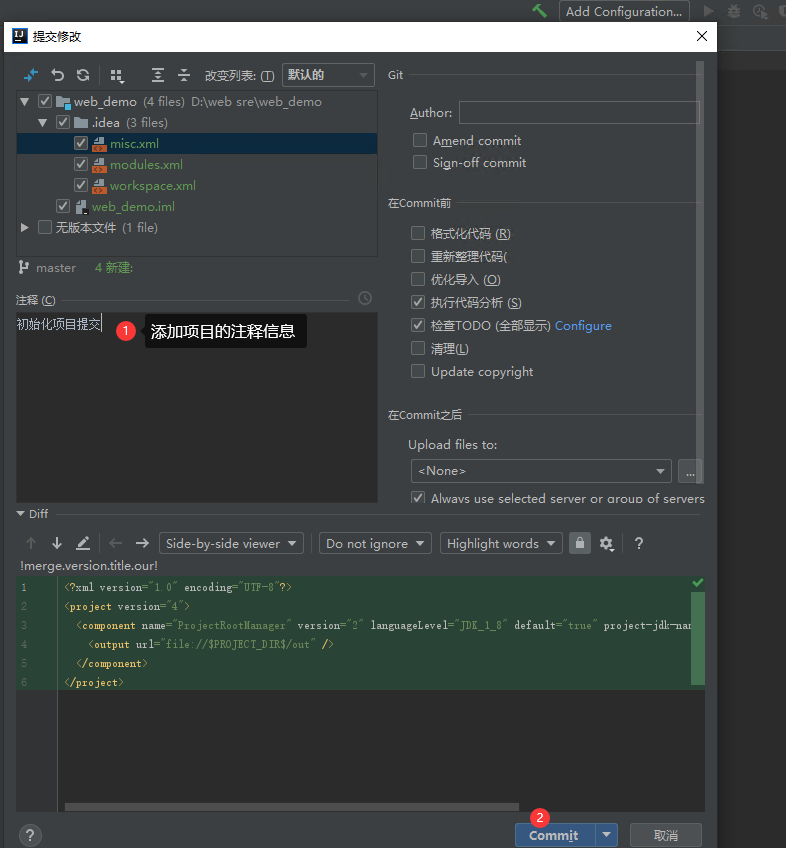This screenshot has width=786, height=848.
Task: Click the Diff help question mark icon
Action: click(x=639, y=543)
